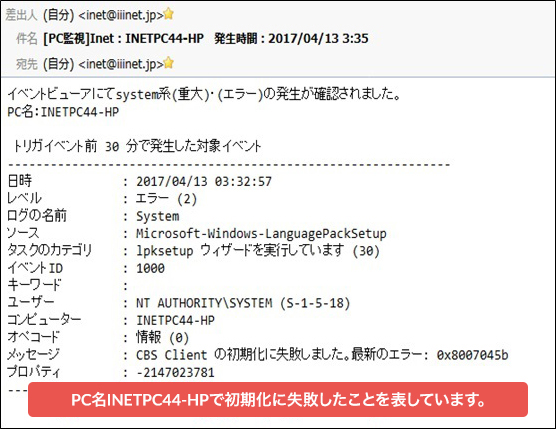
Task: Click the 宛先 label
Action: pyautogui.click(x=27, y=64)
